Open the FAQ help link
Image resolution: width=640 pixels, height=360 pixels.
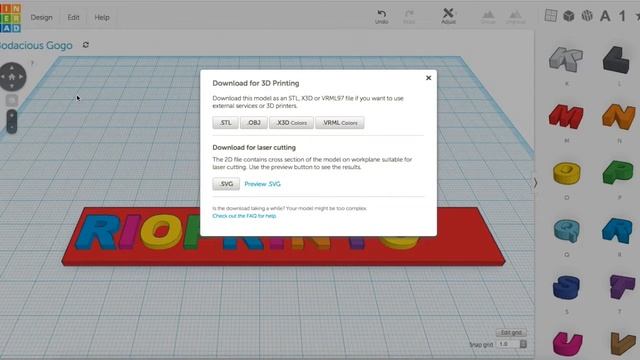(x=244, y=216)
